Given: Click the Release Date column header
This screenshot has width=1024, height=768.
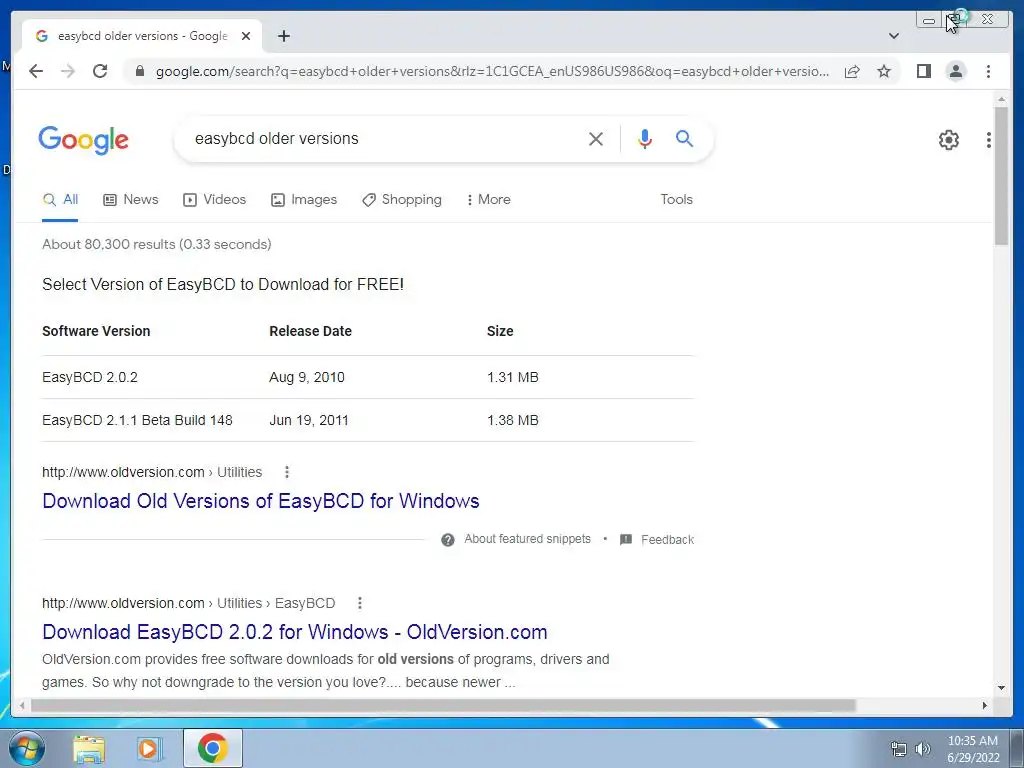Looking at the screenshot, I should 310,331.
